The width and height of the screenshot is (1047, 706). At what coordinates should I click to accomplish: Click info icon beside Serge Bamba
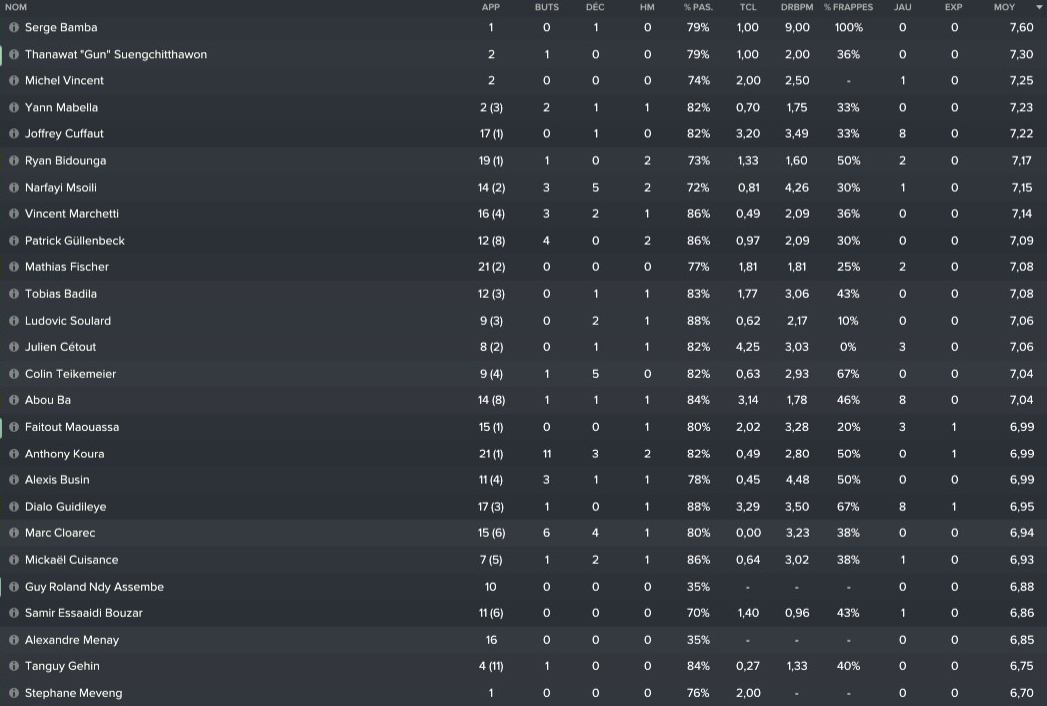pos(14,28)
